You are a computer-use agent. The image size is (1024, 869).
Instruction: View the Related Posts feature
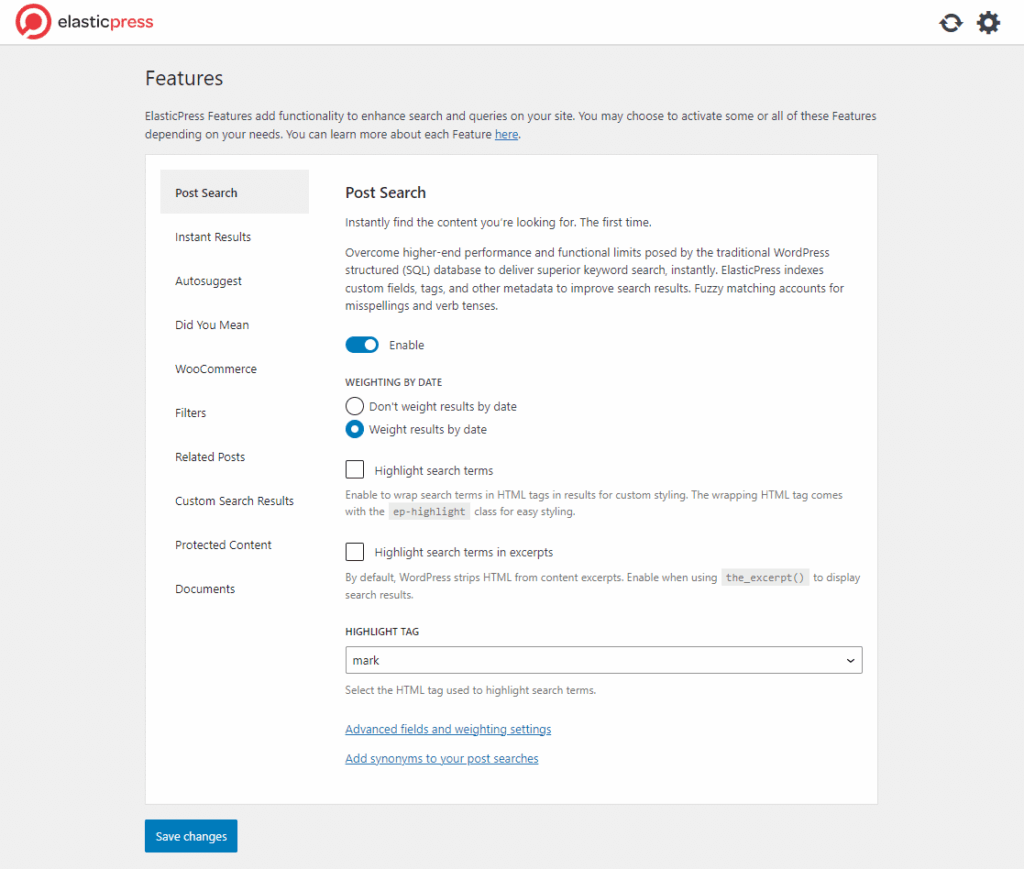click(210, 457)
